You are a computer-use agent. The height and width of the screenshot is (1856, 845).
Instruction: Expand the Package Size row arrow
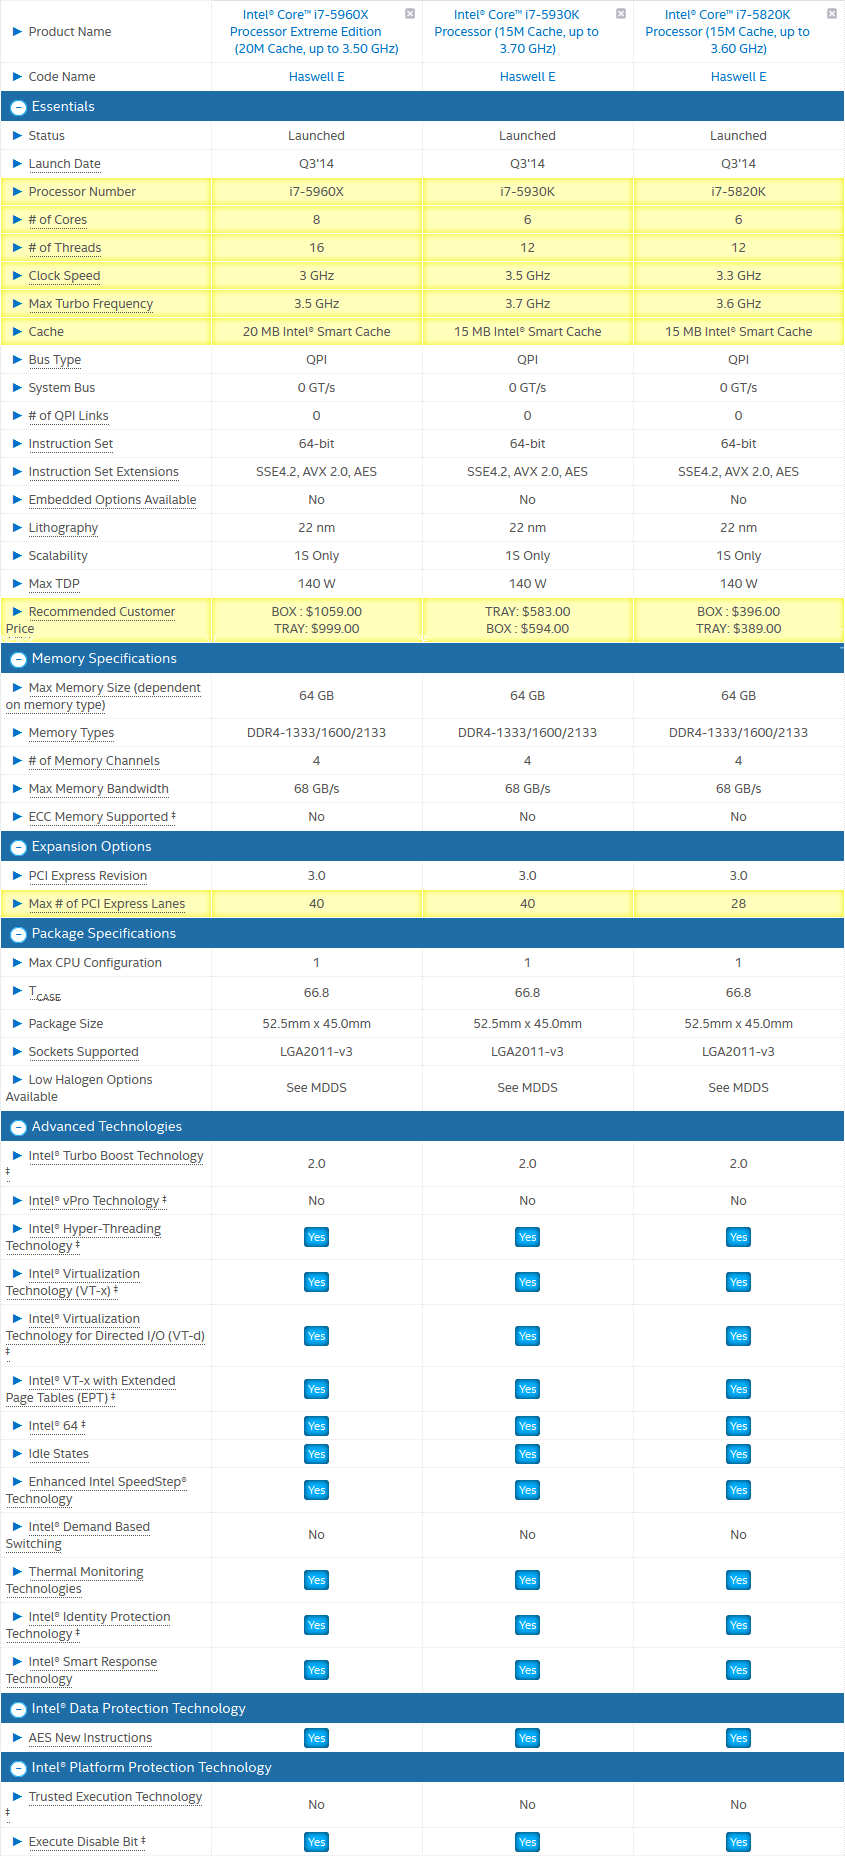[17, 1024]
